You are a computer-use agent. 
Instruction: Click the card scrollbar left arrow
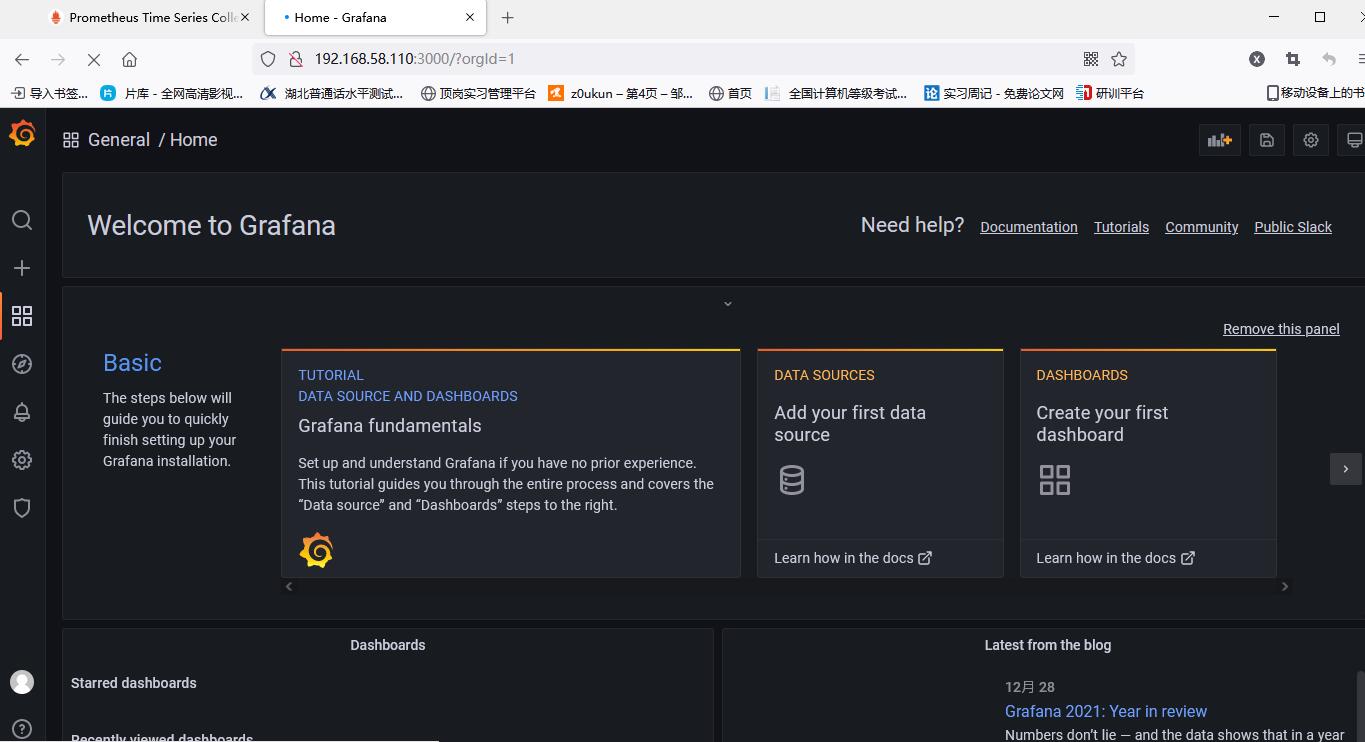289,587
